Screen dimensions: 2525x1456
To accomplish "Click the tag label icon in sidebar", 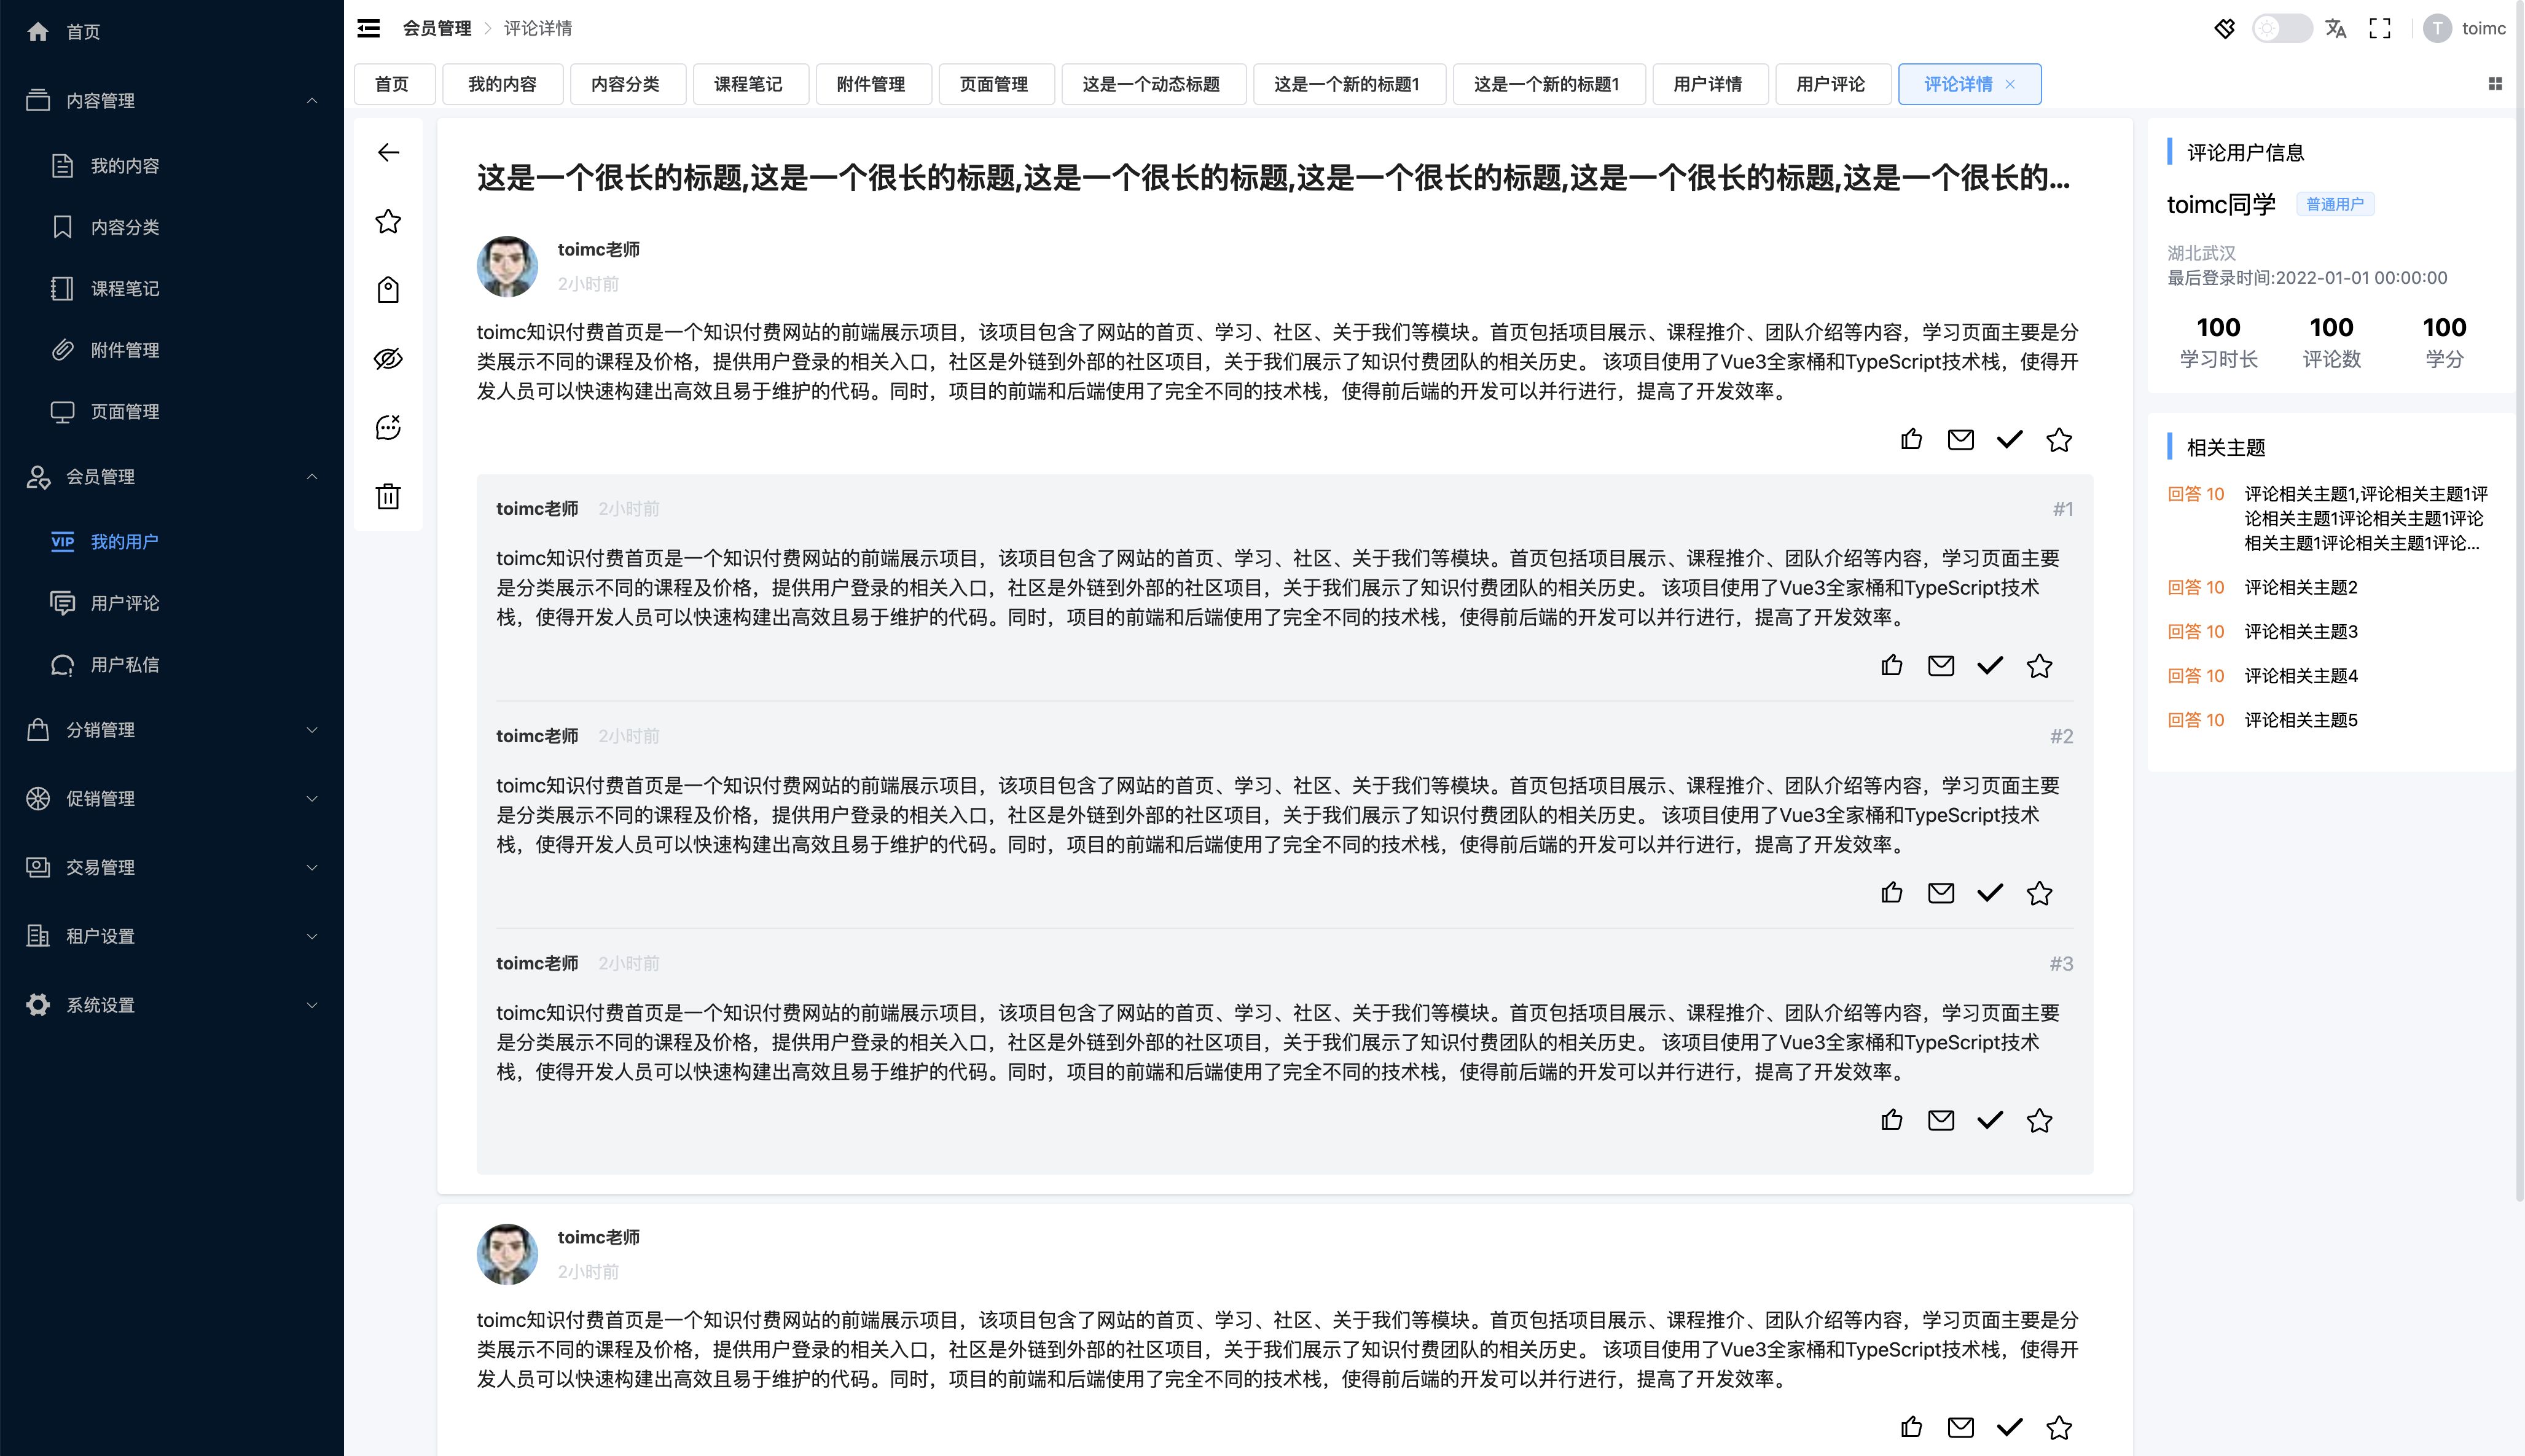I will pyautogui.click(x=388, y=290).
